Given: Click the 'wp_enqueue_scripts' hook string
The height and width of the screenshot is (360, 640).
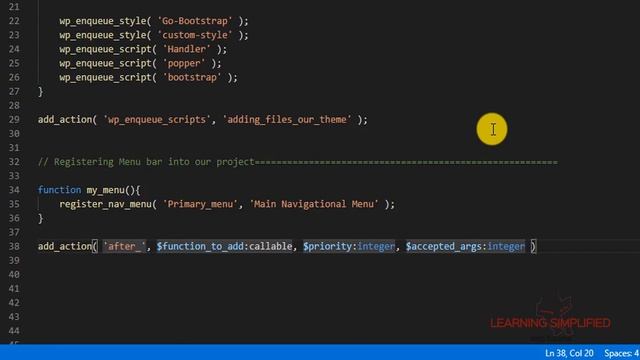Looking at the screenshot, I should tap(157, 120).
